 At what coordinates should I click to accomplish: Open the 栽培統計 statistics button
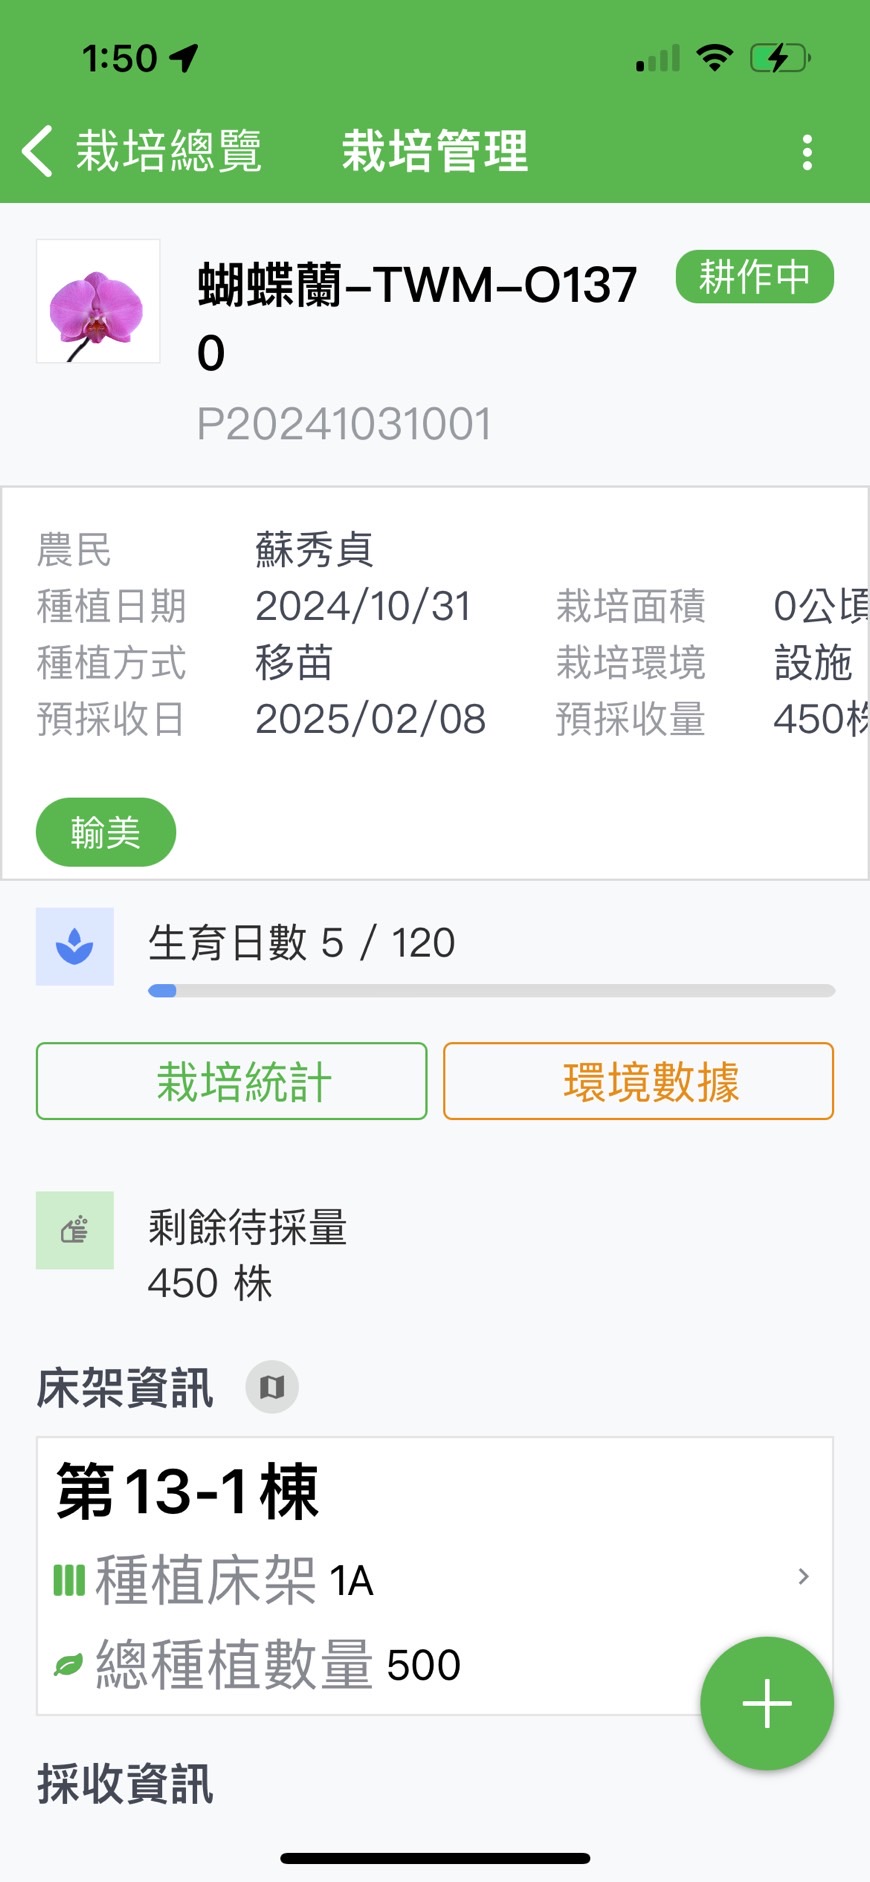[x=232, y=1081]
